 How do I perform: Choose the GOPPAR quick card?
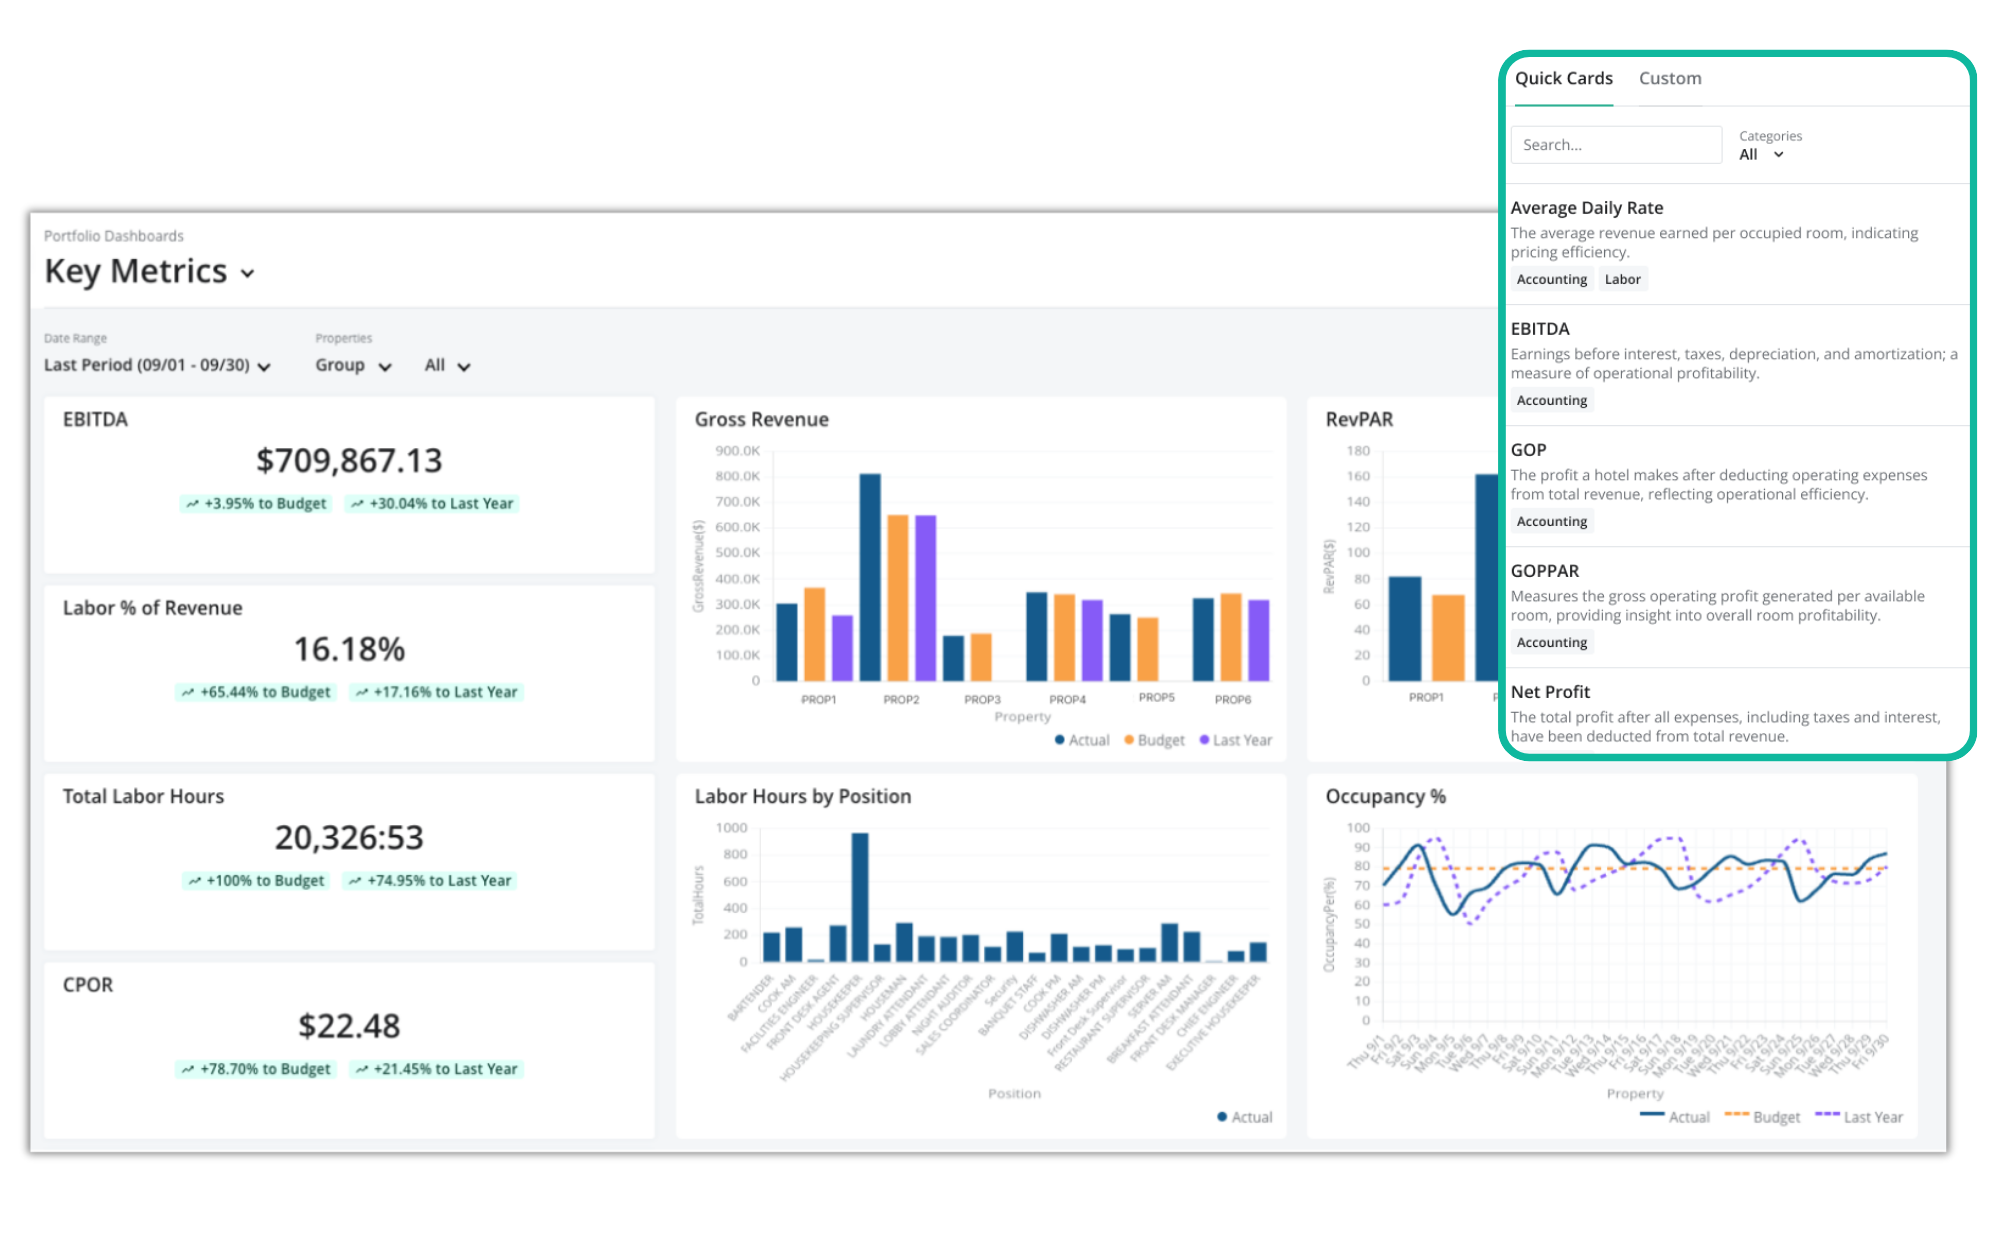[1544, 571]
